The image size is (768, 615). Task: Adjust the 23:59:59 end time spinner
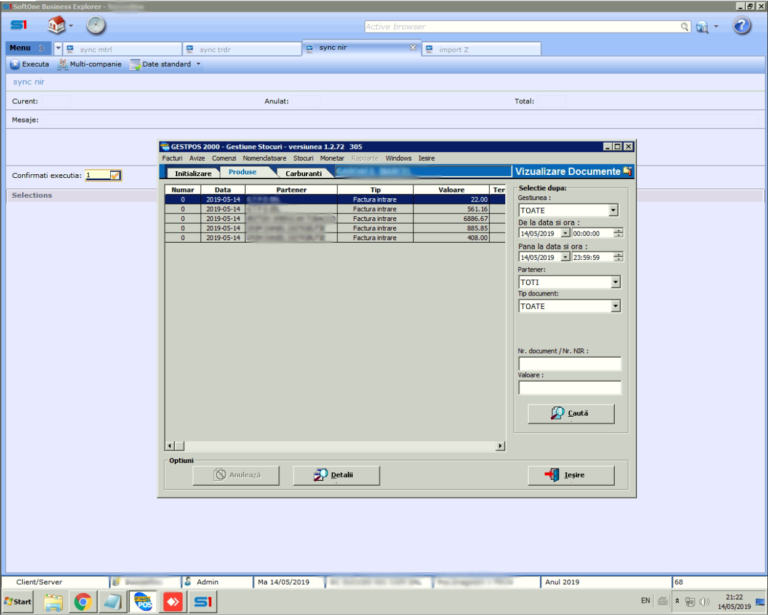pyautogui.click(x=618, y=257)
